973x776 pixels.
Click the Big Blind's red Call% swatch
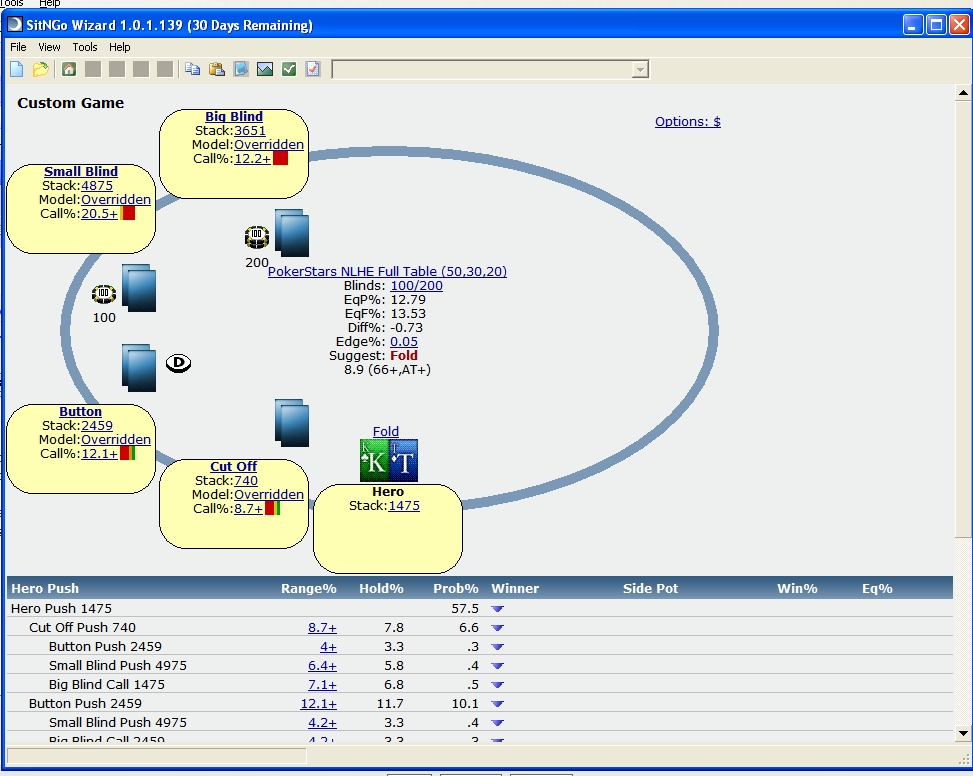coord(280,158)
